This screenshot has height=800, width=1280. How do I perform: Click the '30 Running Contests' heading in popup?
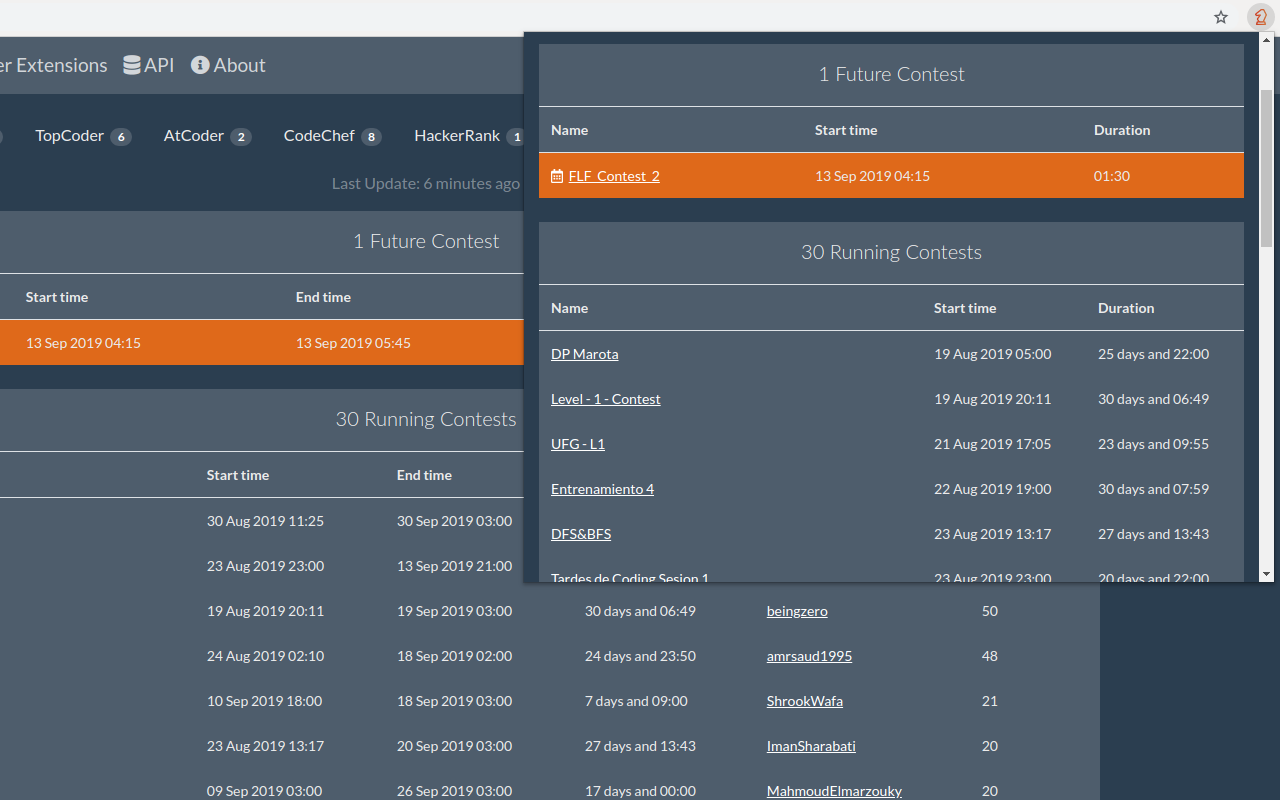click(x=891, y=253)
